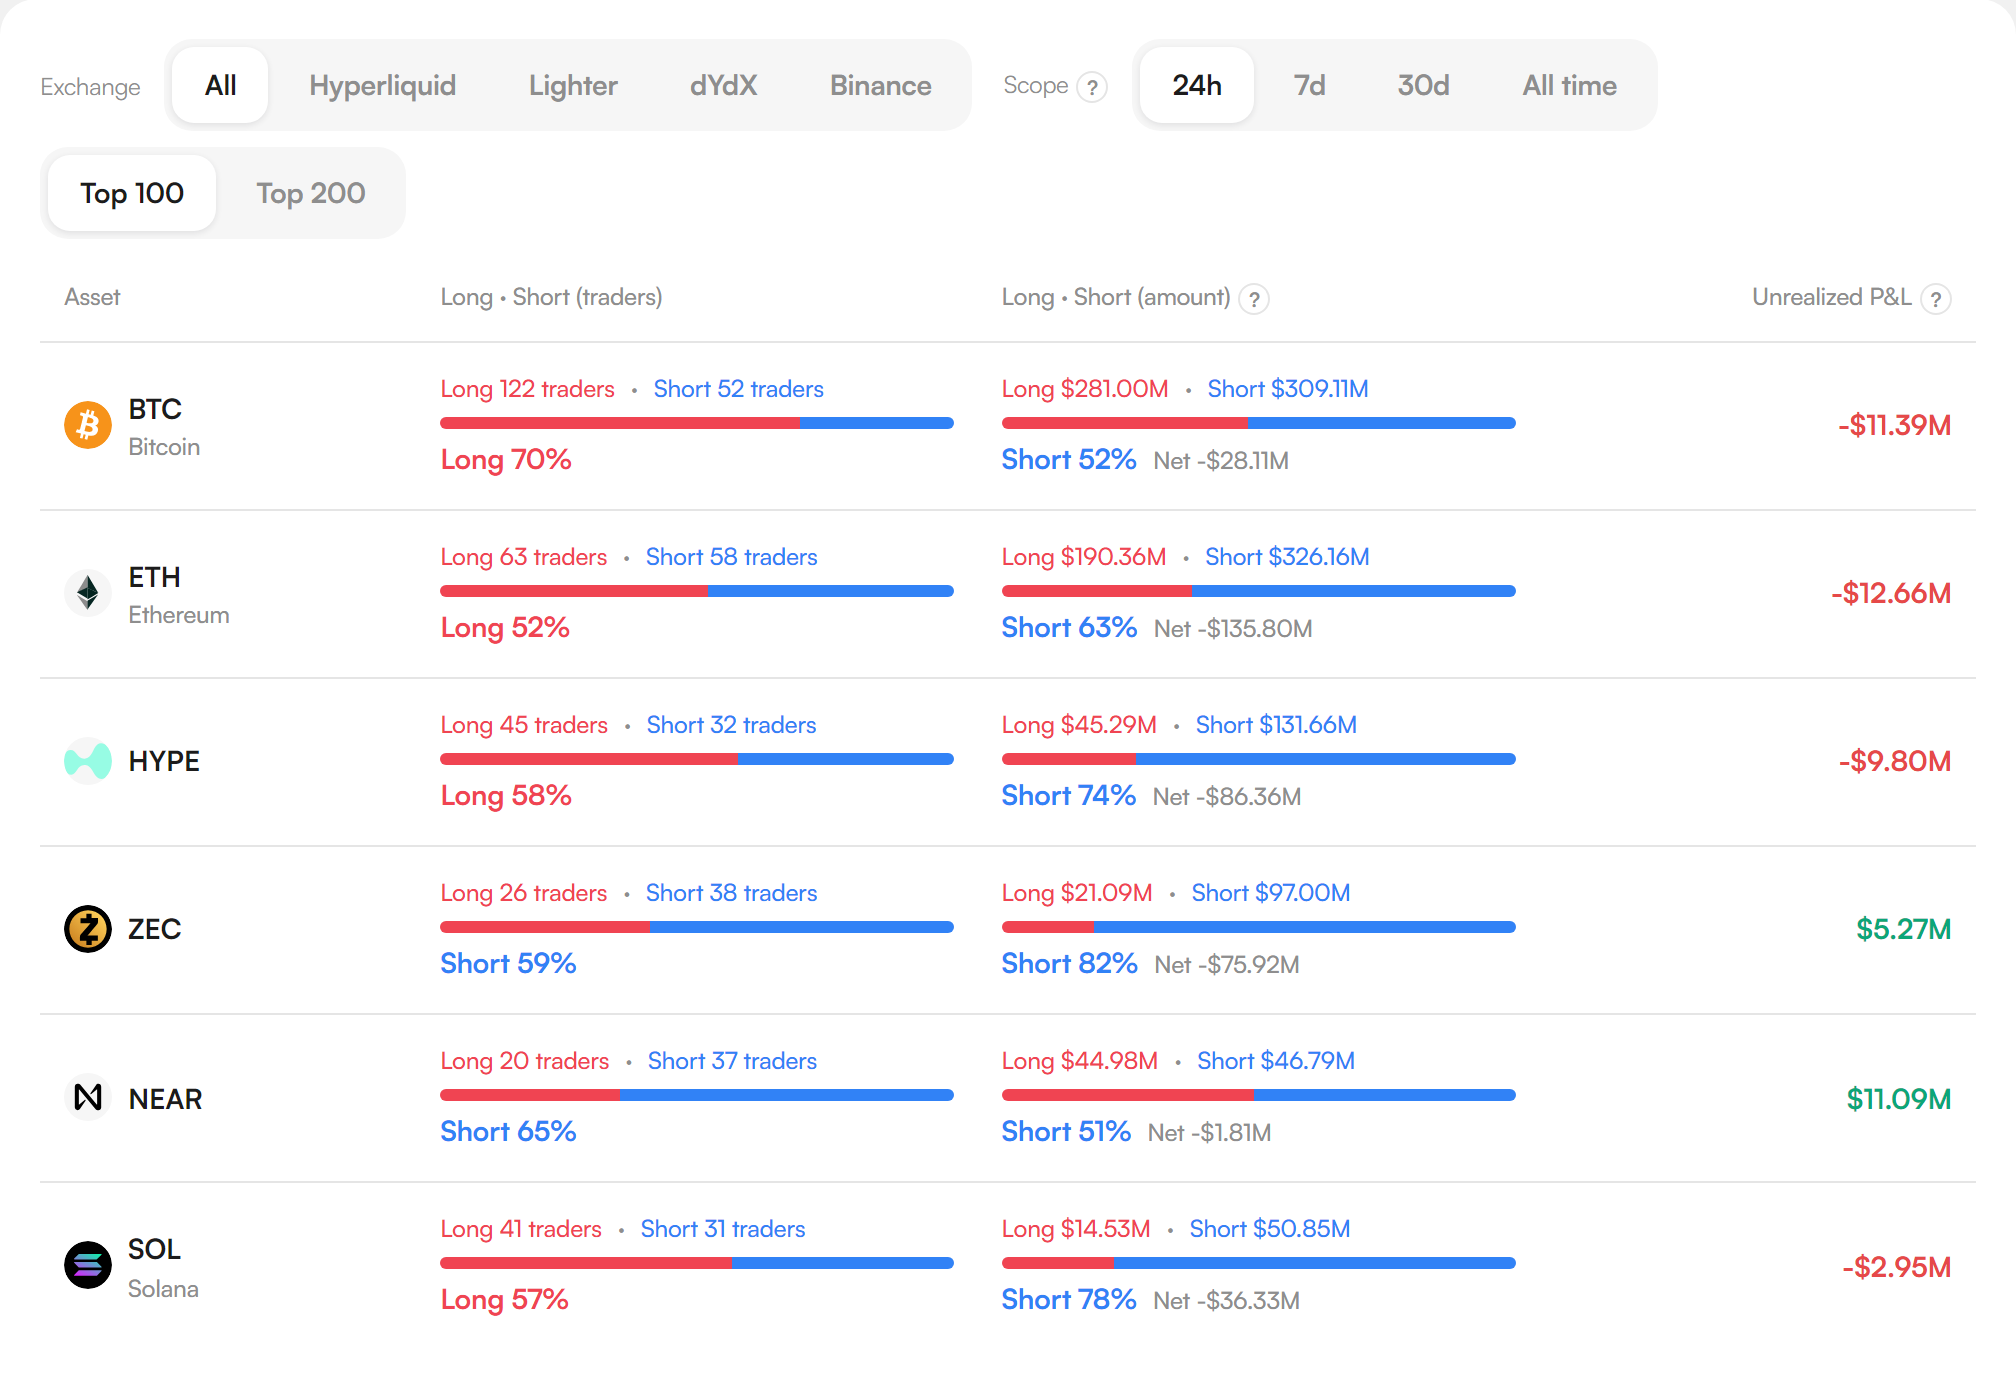Switch to Top 200 traders
Image resolution: width=2016 pixels, height=1398 pixels.
311,193
